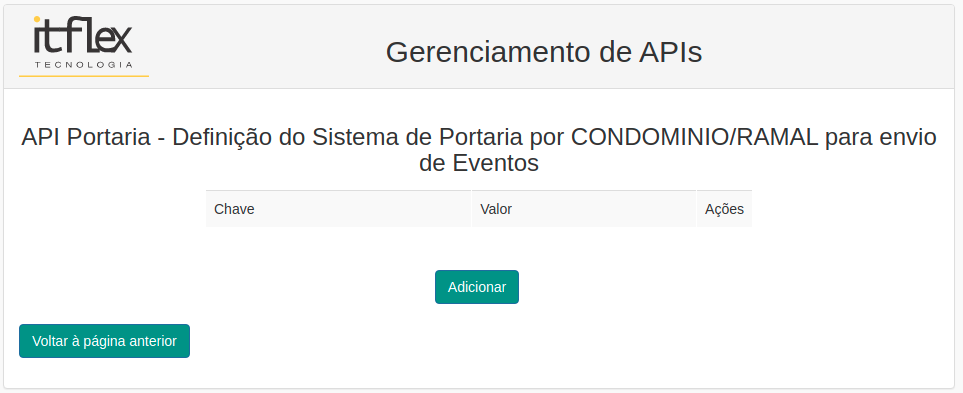963x393 pixels.
Task: Click the word Definição in the heading
Action: (x=222, y=138)
